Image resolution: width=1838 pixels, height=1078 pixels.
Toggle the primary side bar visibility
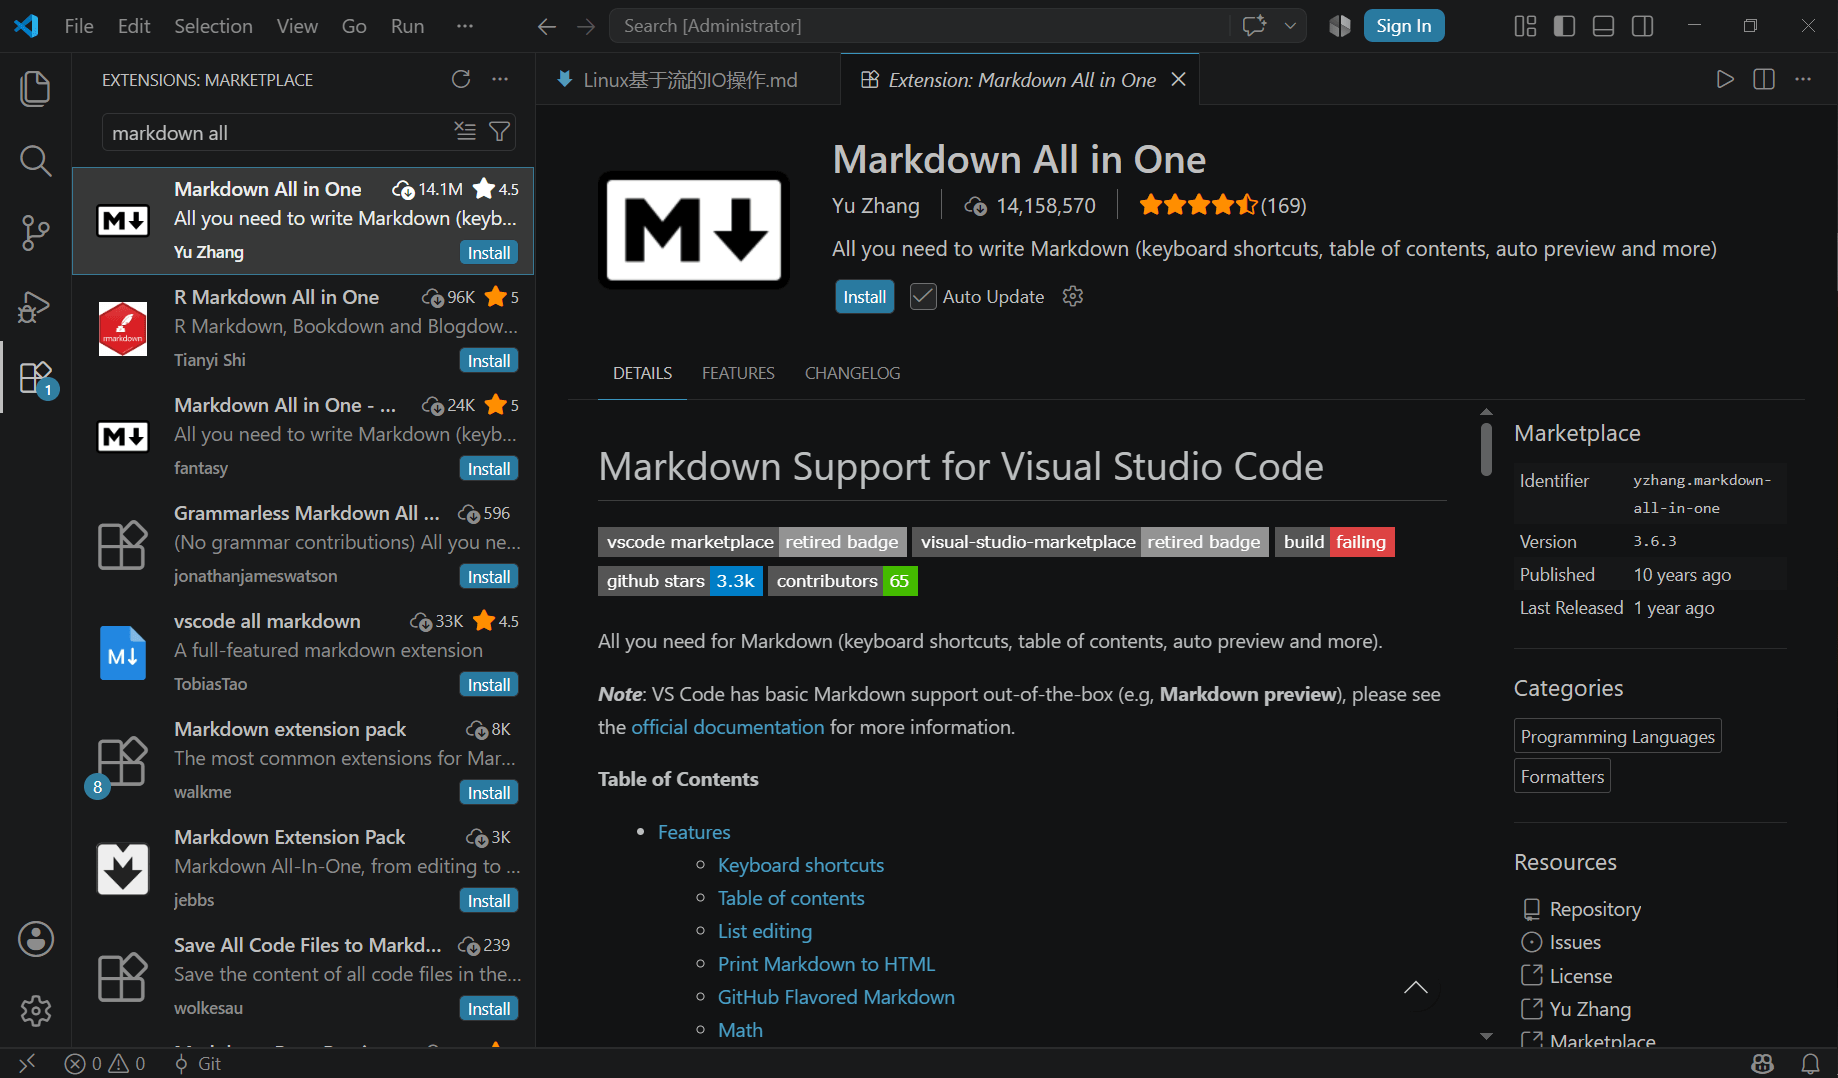click(1564, 26)
